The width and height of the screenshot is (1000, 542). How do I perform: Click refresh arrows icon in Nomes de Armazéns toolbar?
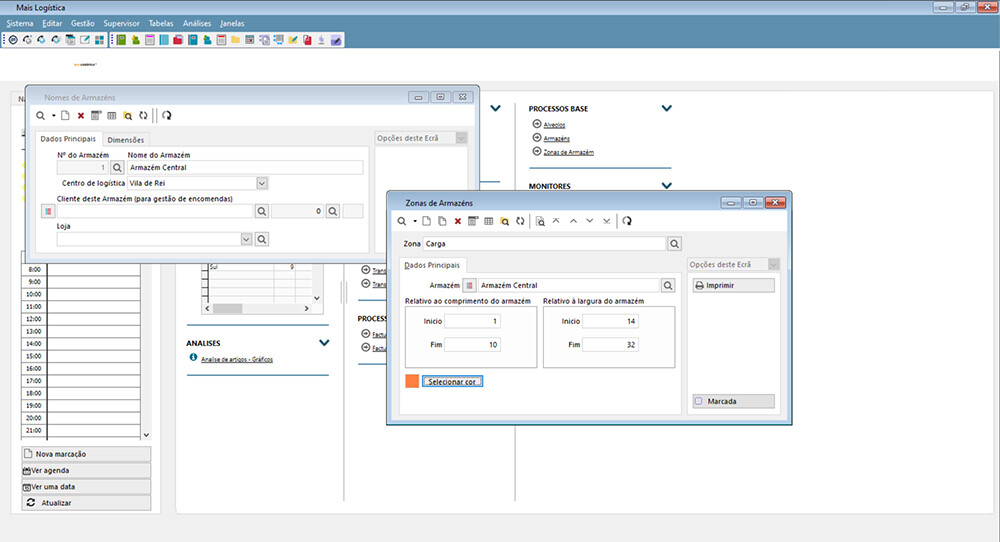[143, 115]
